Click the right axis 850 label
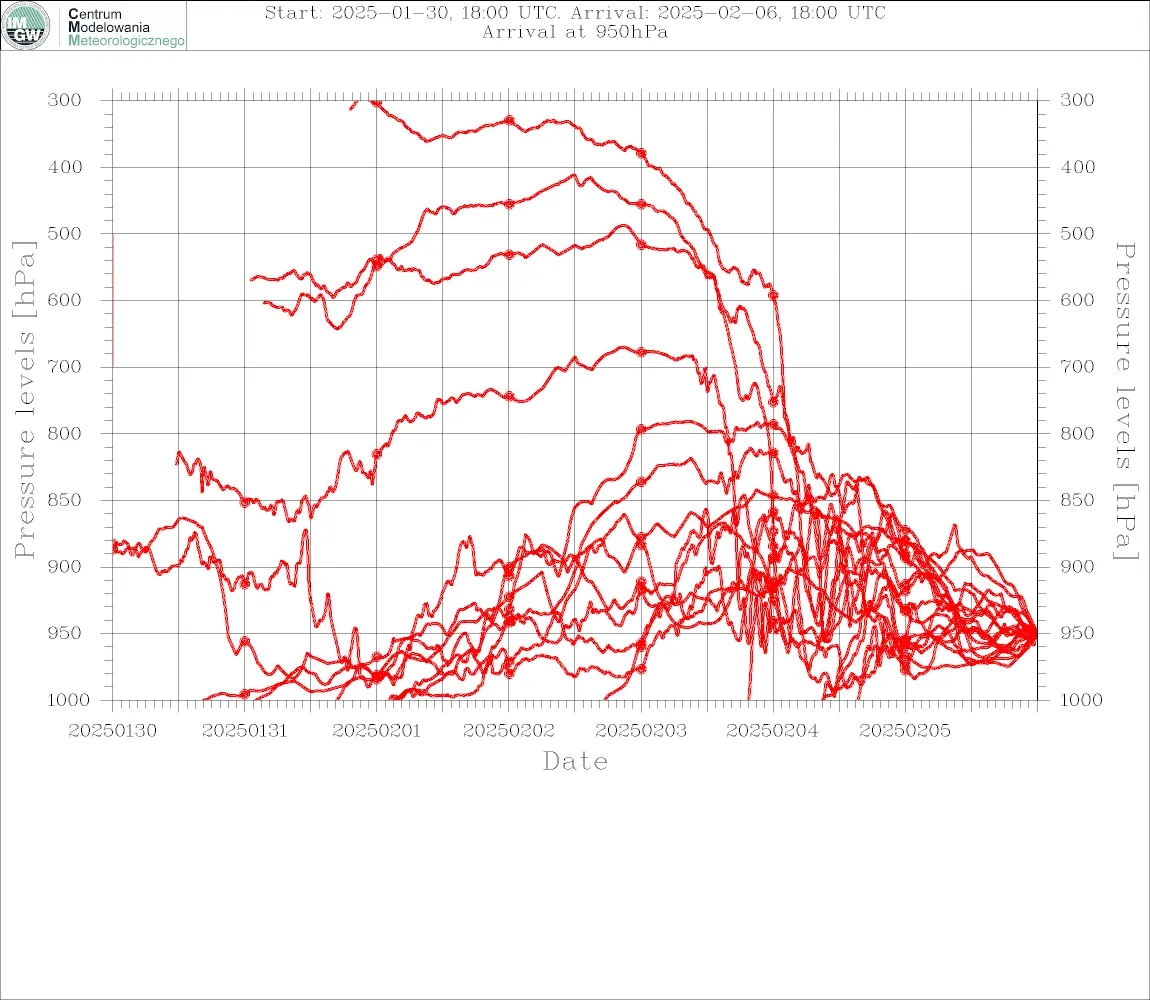 tap(1077, 500)
